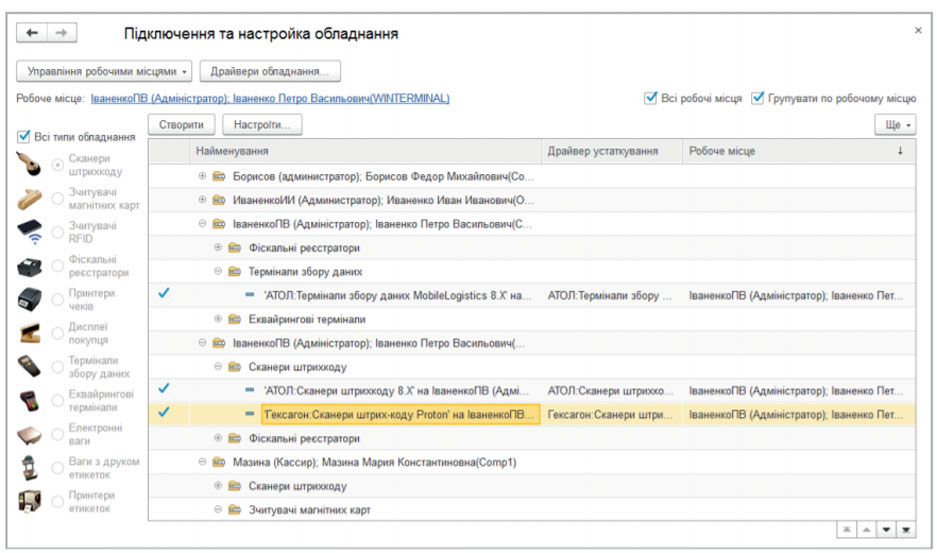Screen dimensions: 937x553
Task: Open the ІваненкоПВ (Адміністратор) workplace link
Action: coord(270,99)
